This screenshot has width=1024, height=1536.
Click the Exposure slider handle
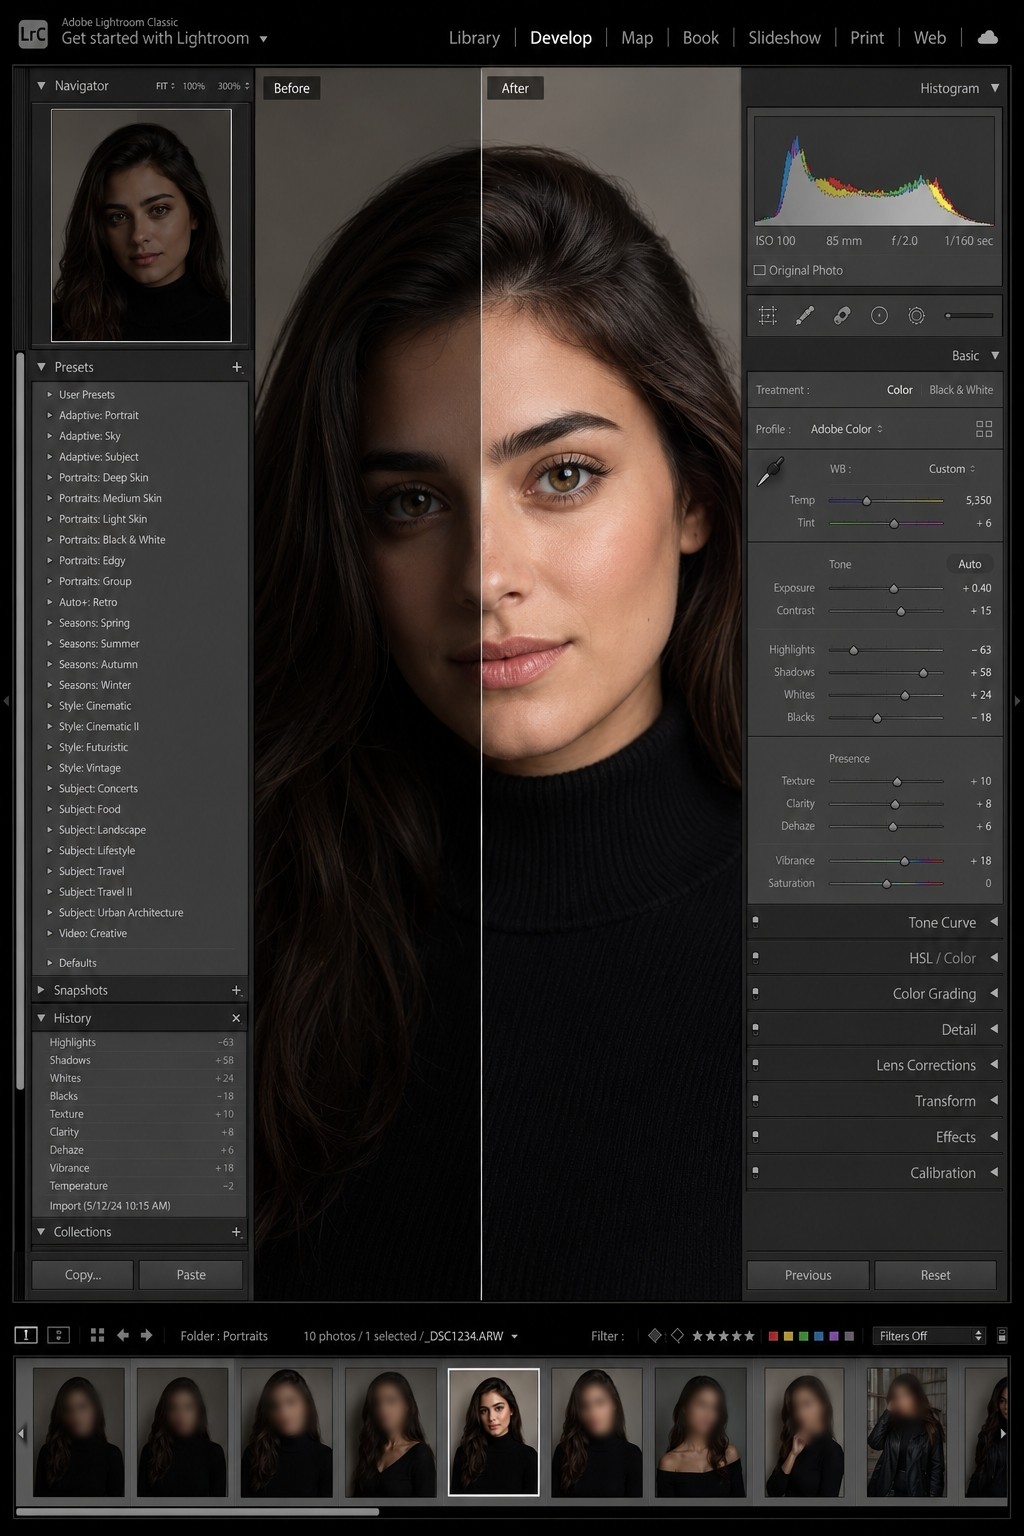tap(894, 589)
